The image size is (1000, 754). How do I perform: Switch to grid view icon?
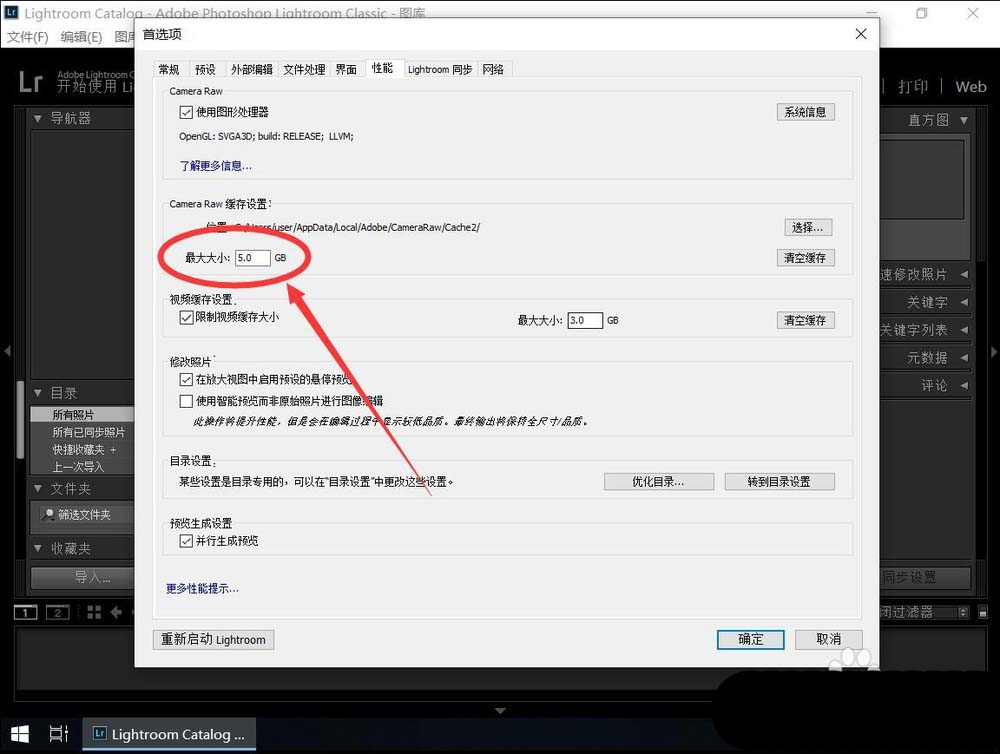click(x=94, y=612)
